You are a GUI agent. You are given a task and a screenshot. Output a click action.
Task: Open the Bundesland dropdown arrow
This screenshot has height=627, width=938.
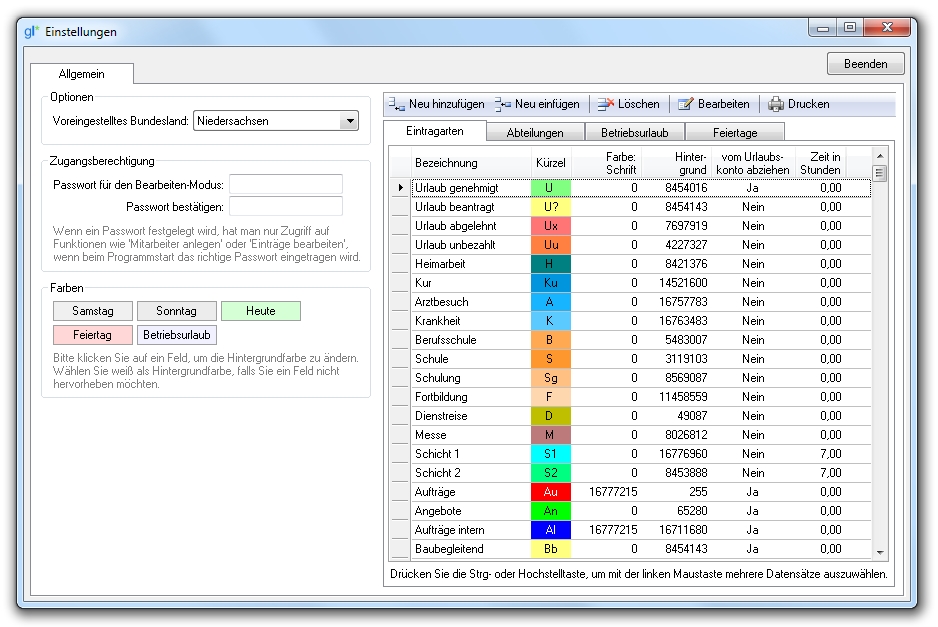click(349, 121)
